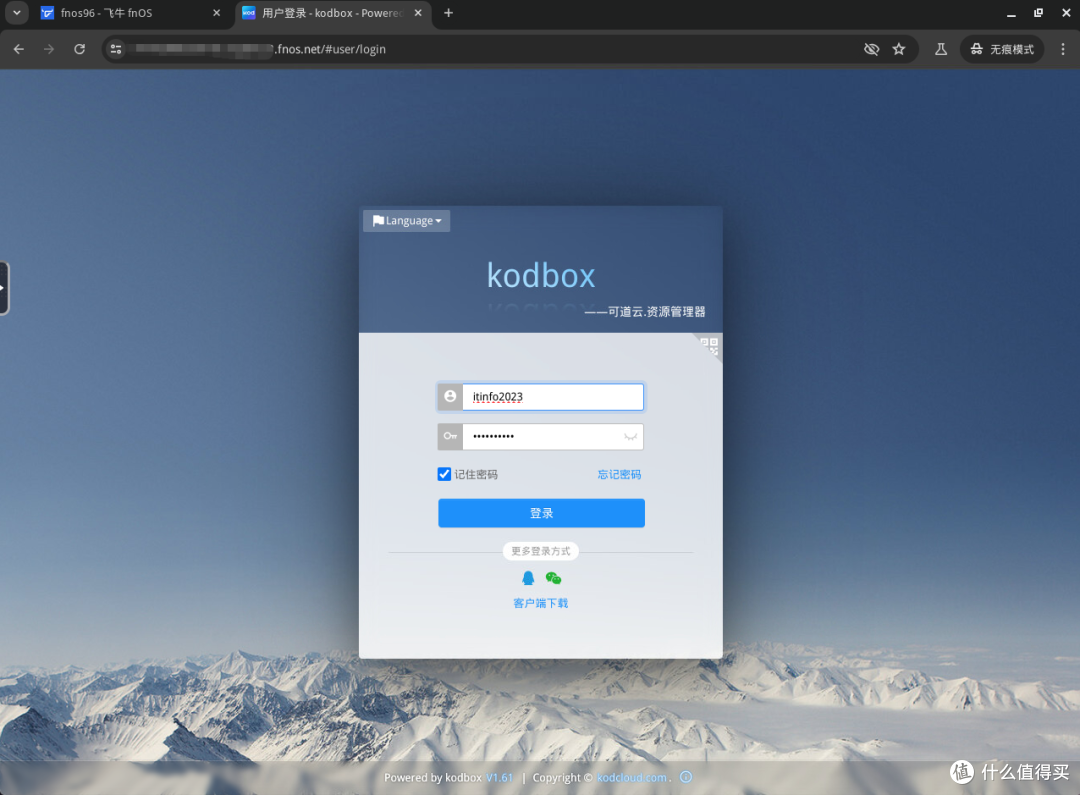Close the kodbox login tab
The width and height of the screenshot is (1080, 795).
[x=418, y=13]
